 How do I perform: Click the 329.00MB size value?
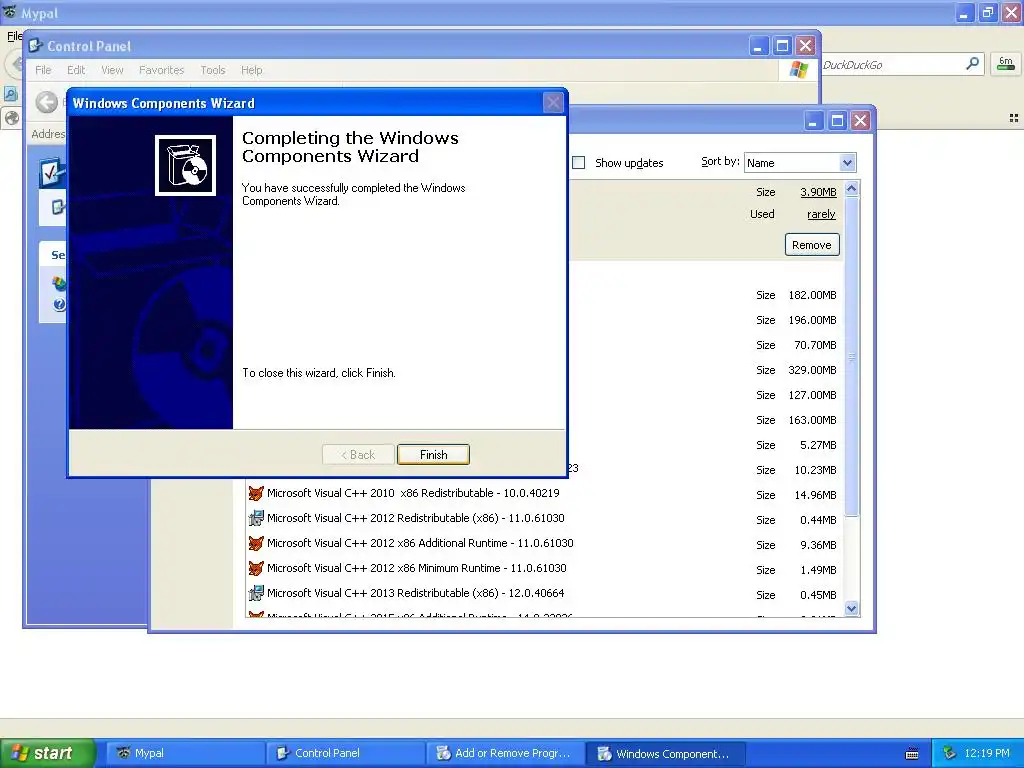click(812, 370)
